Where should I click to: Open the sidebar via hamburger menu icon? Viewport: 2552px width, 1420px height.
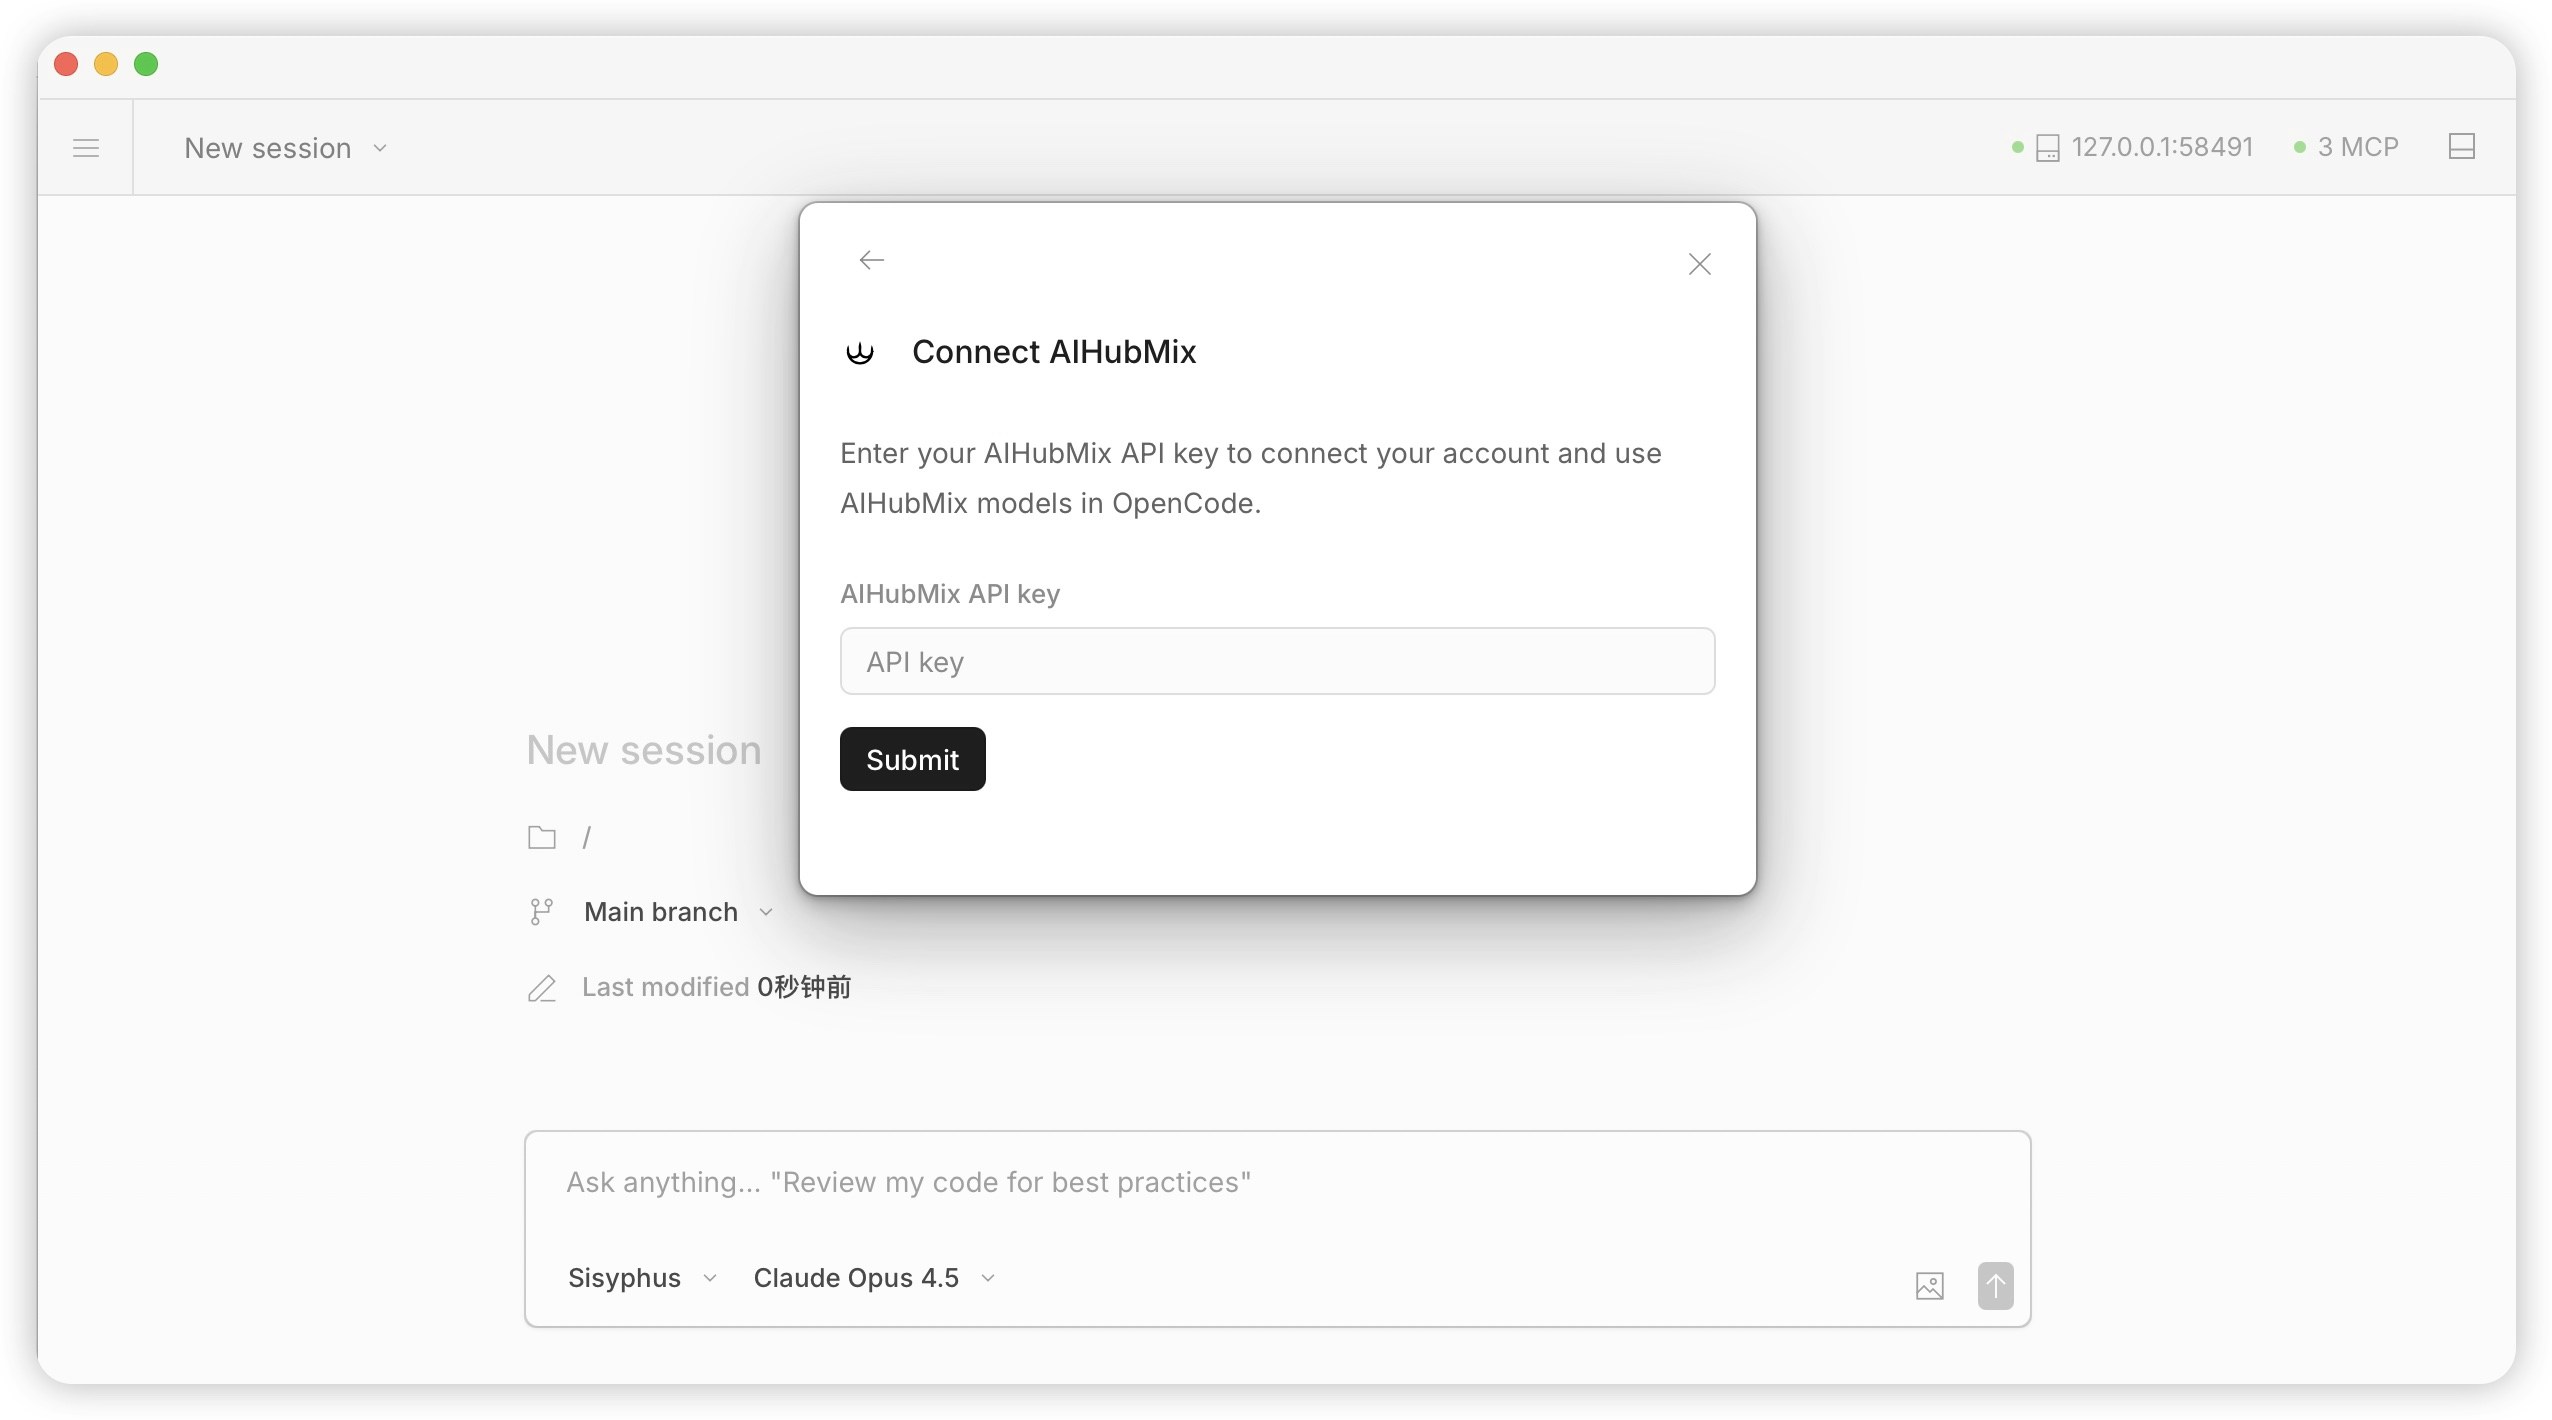[85, 147]
